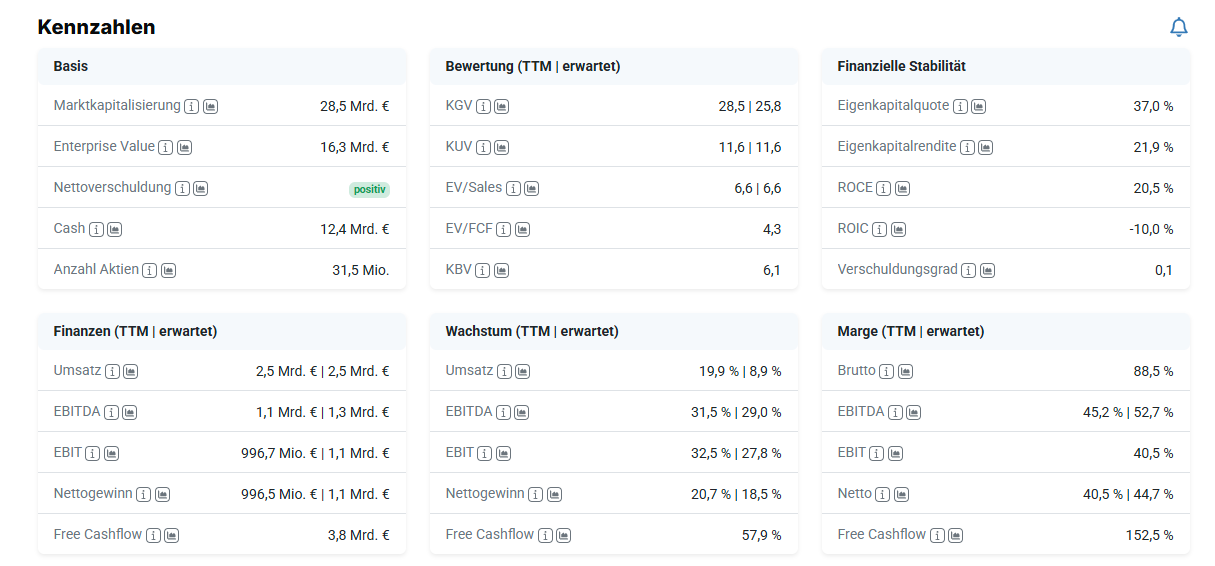Image resolution: width=1215 pixels, height=566 pixels.
Task: Open info icon next to KUV
Action: [483, 147]
